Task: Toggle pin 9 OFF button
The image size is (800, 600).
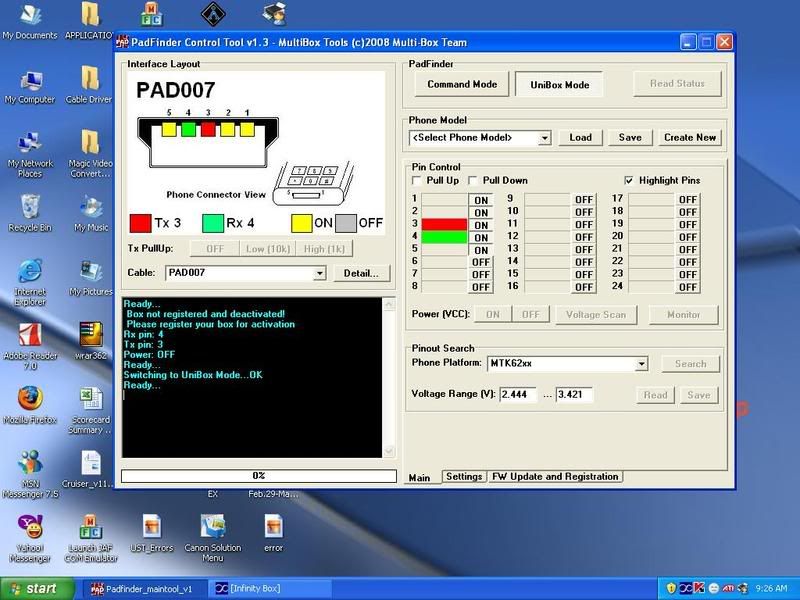Action: click(584, 199)
